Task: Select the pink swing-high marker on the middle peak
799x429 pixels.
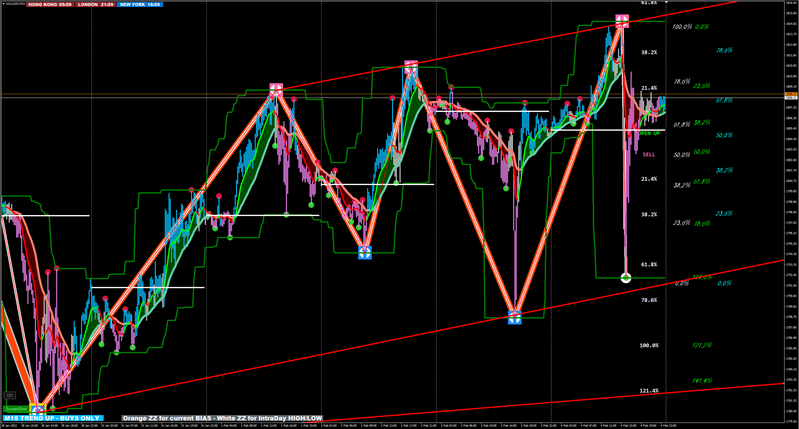Action: 411,67
